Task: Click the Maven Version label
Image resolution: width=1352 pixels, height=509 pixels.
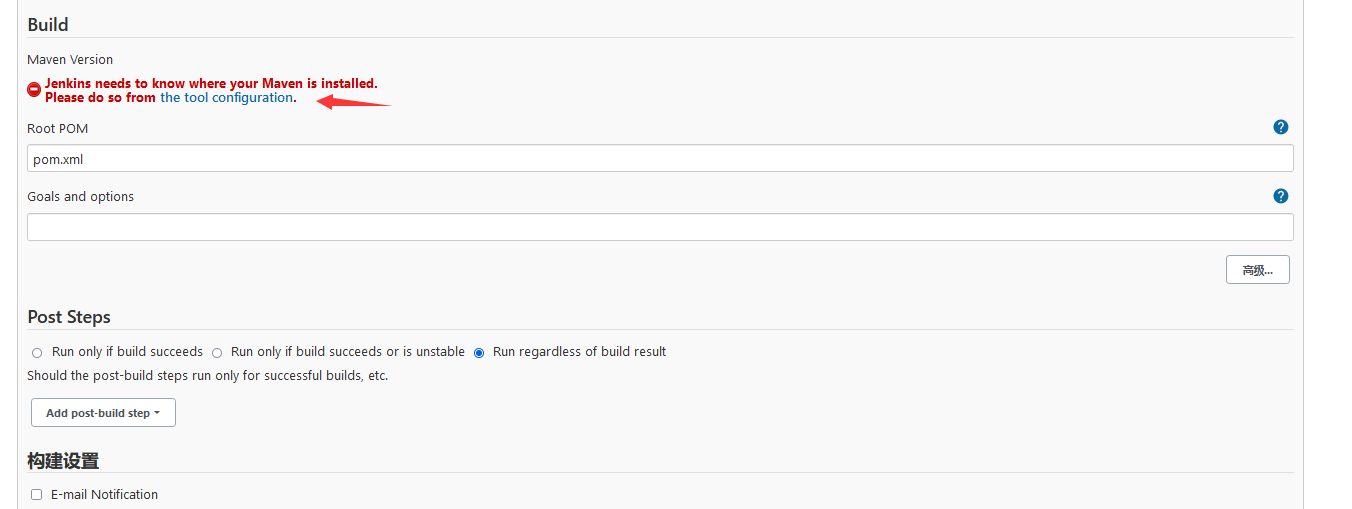Action: [70, 60]
